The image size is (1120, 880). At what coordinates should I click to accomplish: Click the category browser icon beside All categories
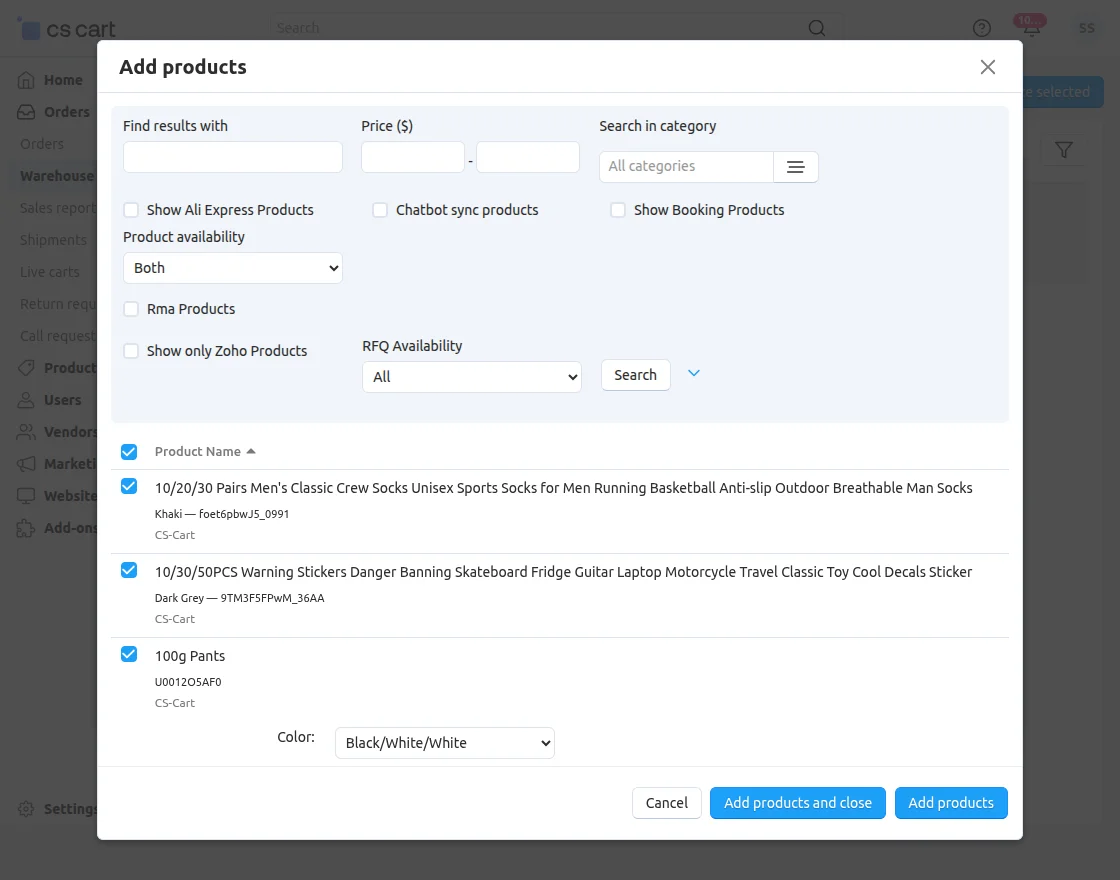click(796, 166)
